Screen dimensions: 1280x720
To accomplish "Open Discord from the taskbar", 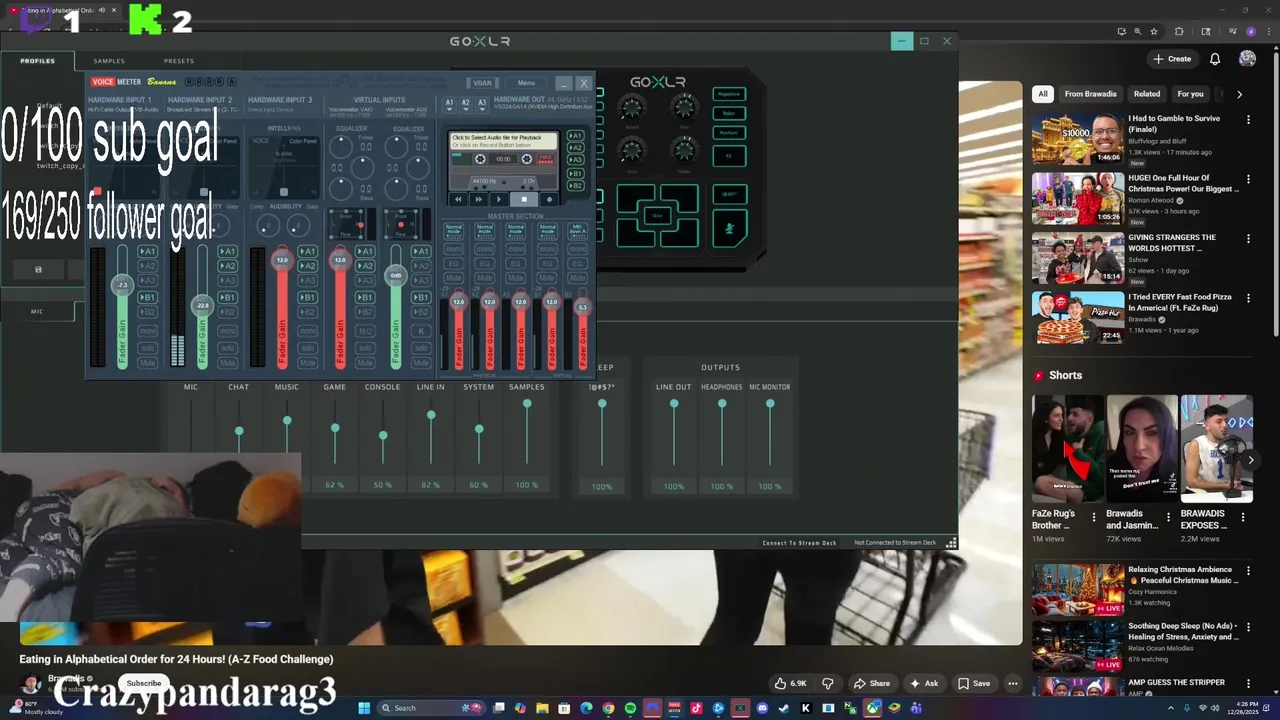I will (762, 708).
